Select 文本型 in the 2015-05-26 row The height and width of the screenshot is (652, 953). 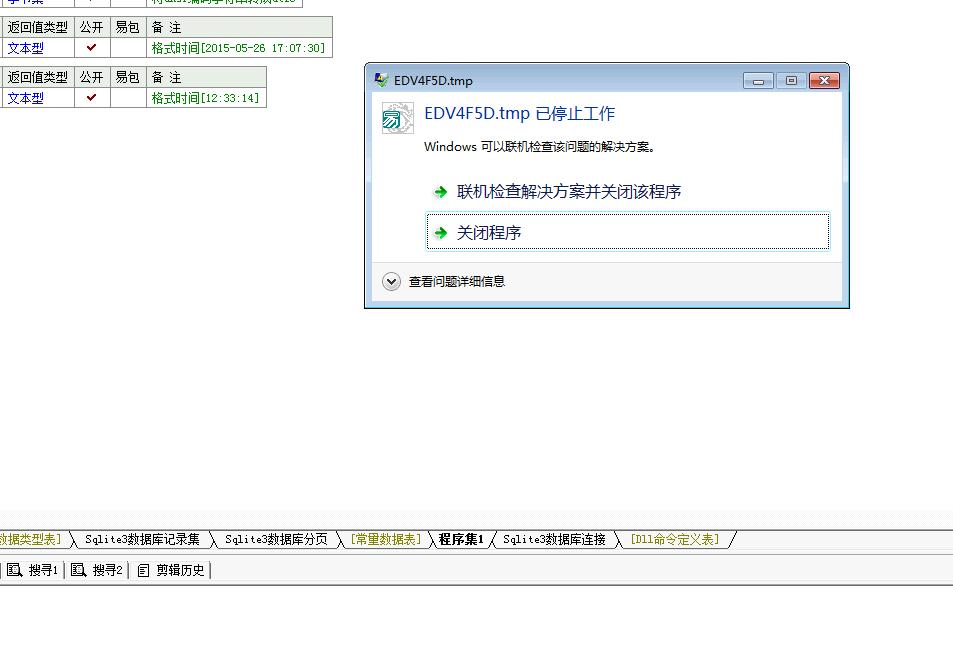pyautogui.click(x=26, y=48)
